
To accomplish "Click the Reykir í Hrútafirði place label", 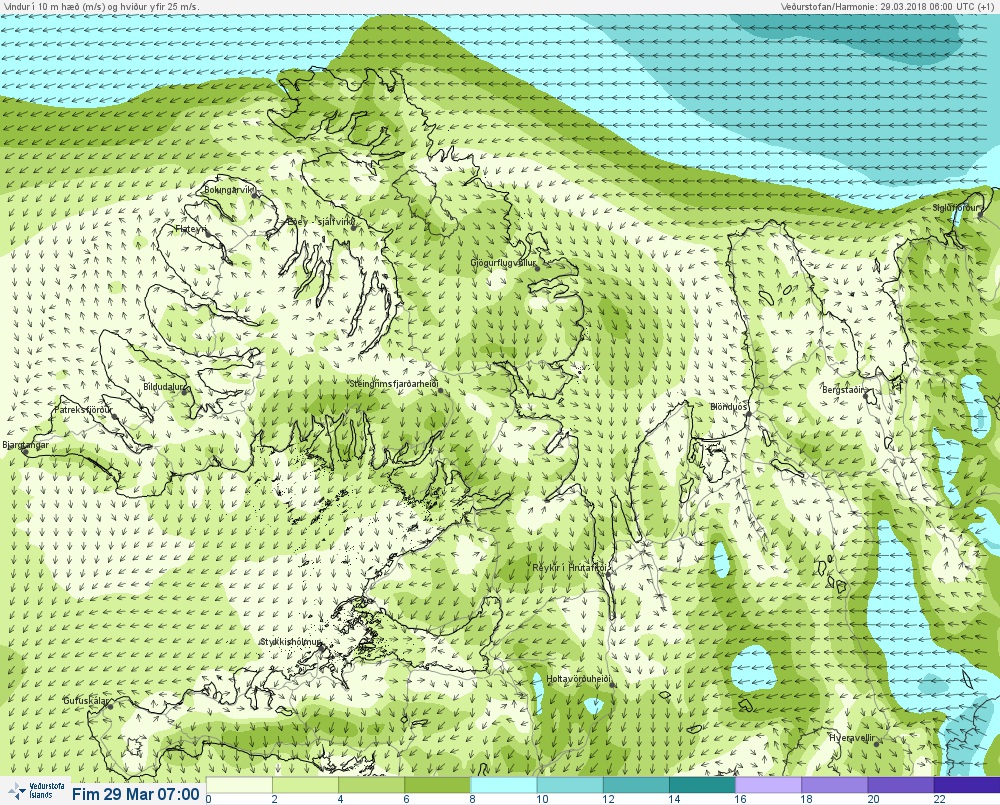I will pos(571,567).
